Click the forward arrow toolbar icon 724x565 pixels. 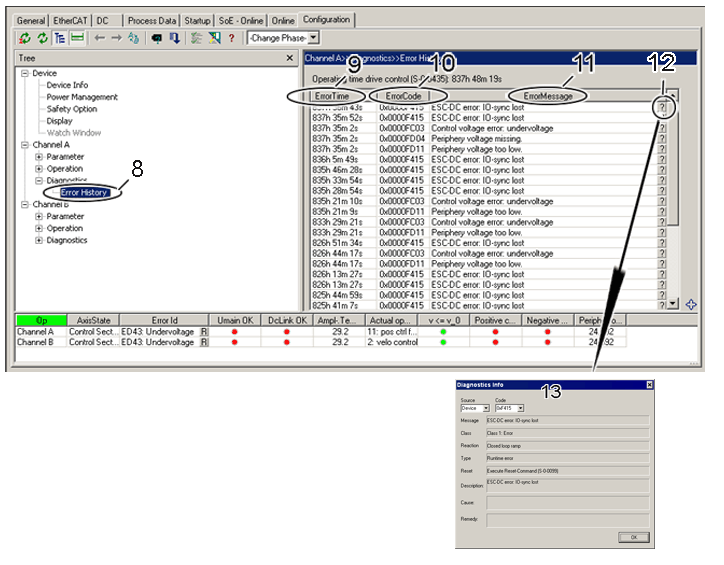point(116,38)
